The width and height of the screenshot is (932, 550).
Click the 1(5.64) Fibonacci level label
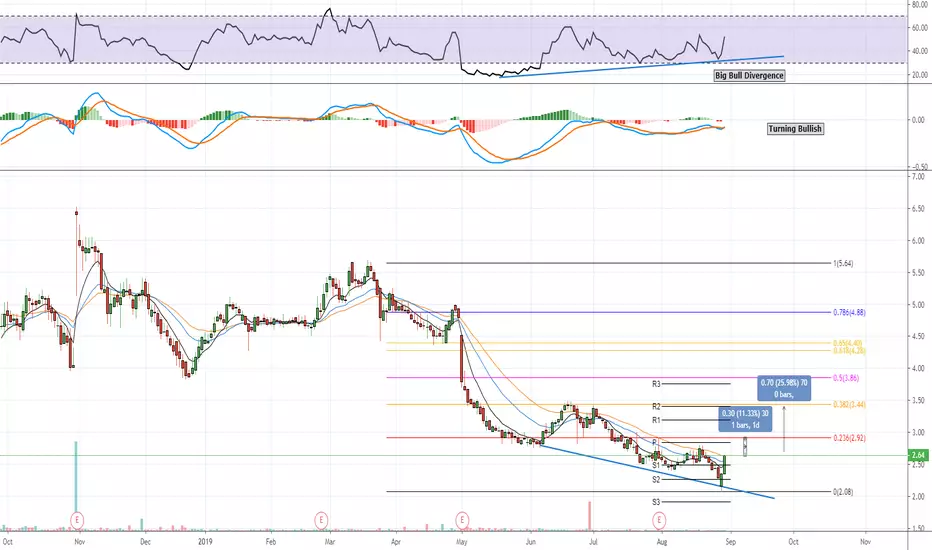pyautogui.click(x=843, y=263)
